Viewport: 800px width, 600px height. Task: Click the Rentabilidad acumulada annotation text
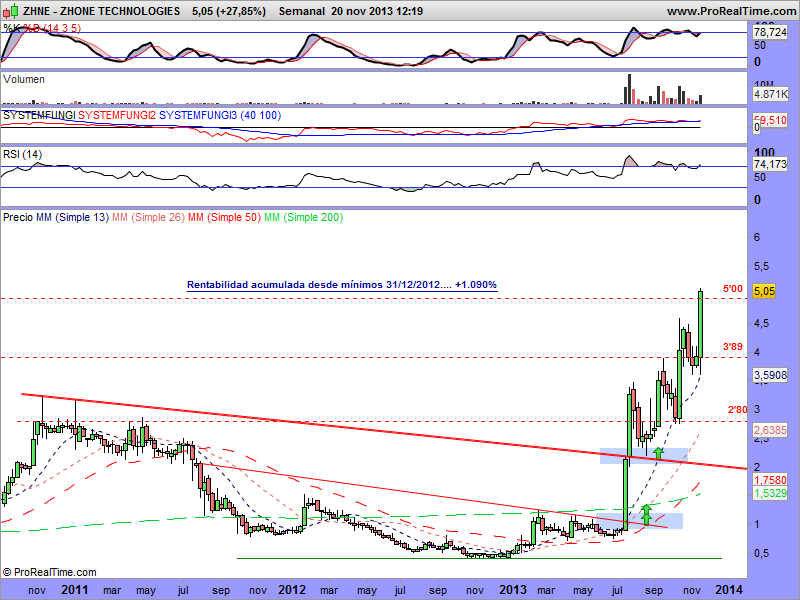[342, 285]
